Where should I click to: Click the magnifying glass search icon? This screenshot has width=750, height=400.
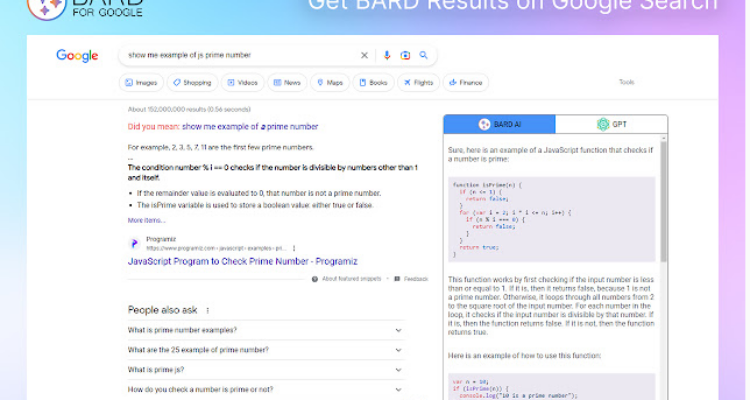click(424, 56)
